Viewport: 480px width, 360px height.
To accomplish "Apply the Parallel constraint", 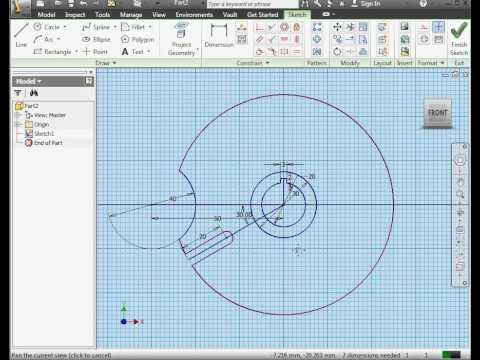I will 259,39.
